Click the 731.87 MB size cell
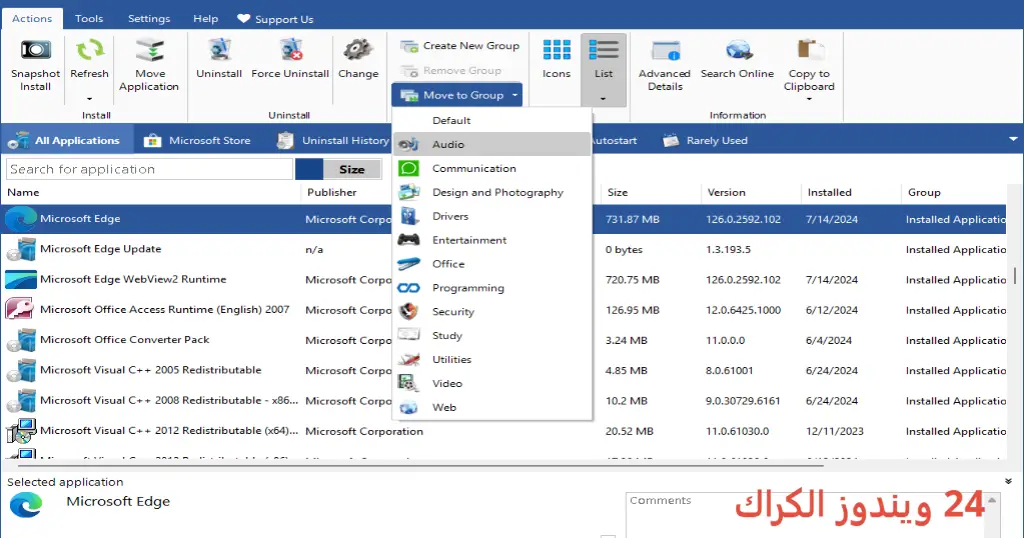This screenshot has width=1024, height=538. pos(632,219)
